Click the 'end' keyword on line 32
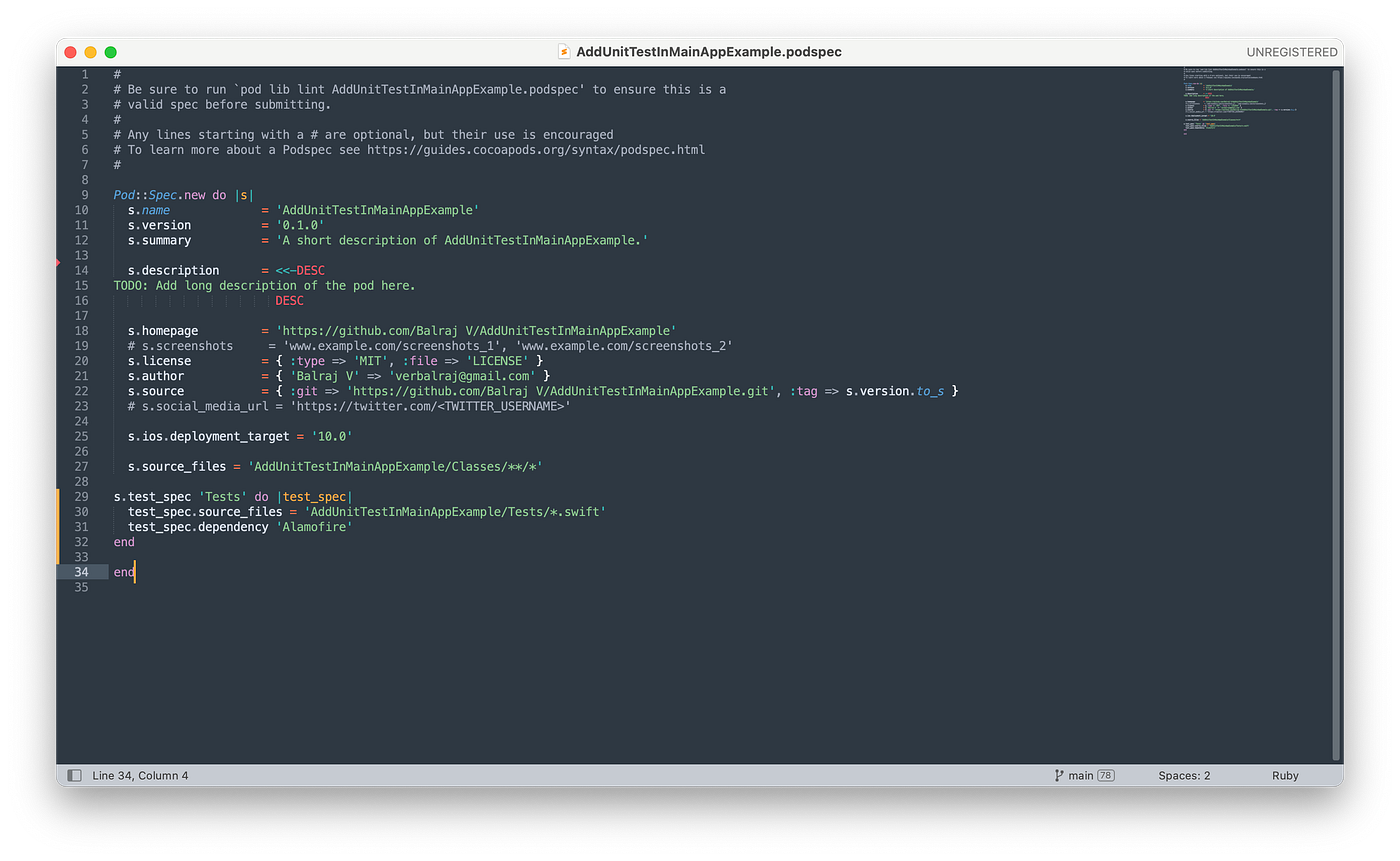Image resolution: width=1400 pixels, height=861 pixels. 124,542
